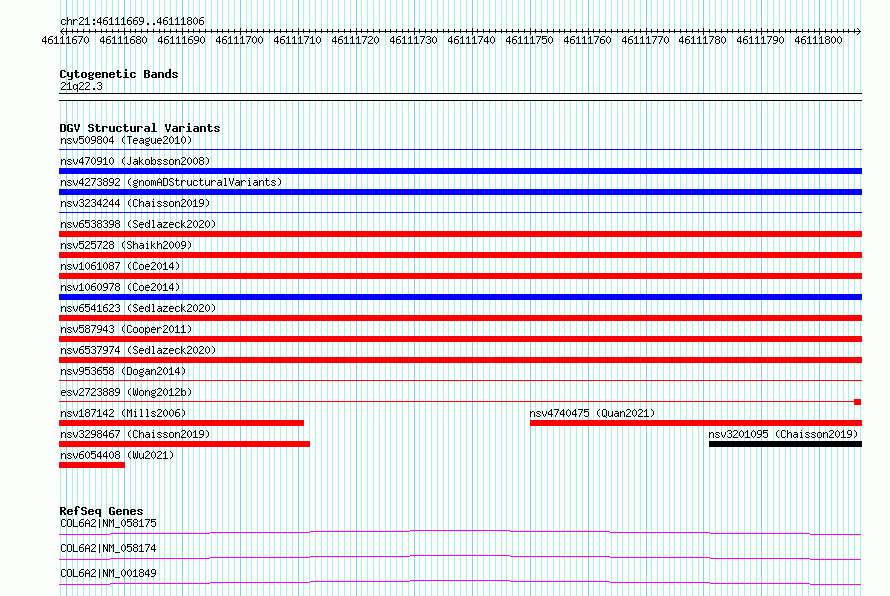Select the nsv6541623 (Sedlazeck2020) label
Viewport: 890px width, 596px height.
click(138, 308)
